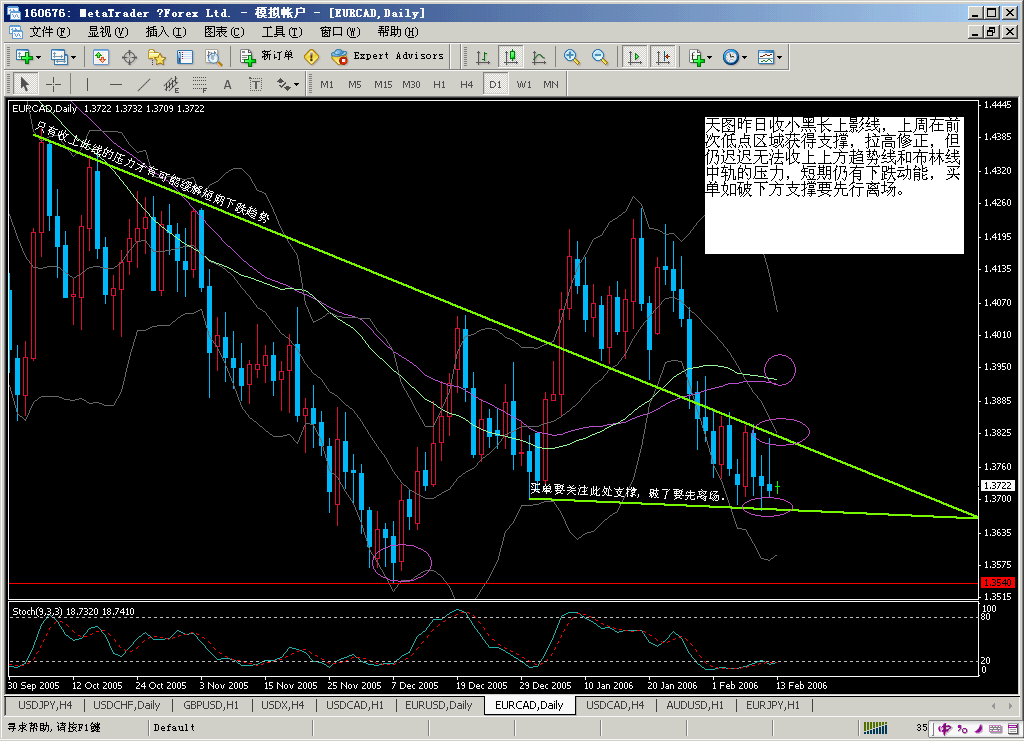Switch to the EURUSD,Daily chart tab
Image resolution: width=1024 pixels, height=741 pixels.
pyautogui.click(x=440, y=705)
